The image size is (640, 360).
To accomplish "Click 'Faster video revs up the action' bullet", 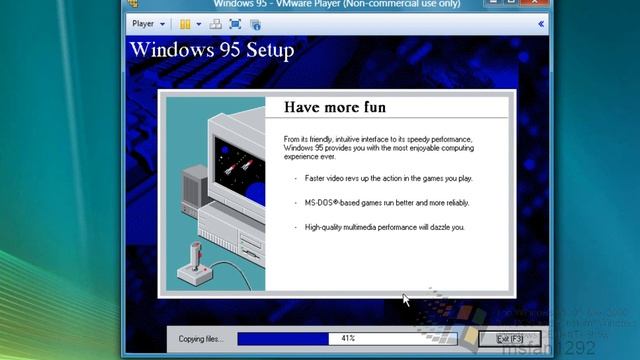I will [x=388, y=178].
